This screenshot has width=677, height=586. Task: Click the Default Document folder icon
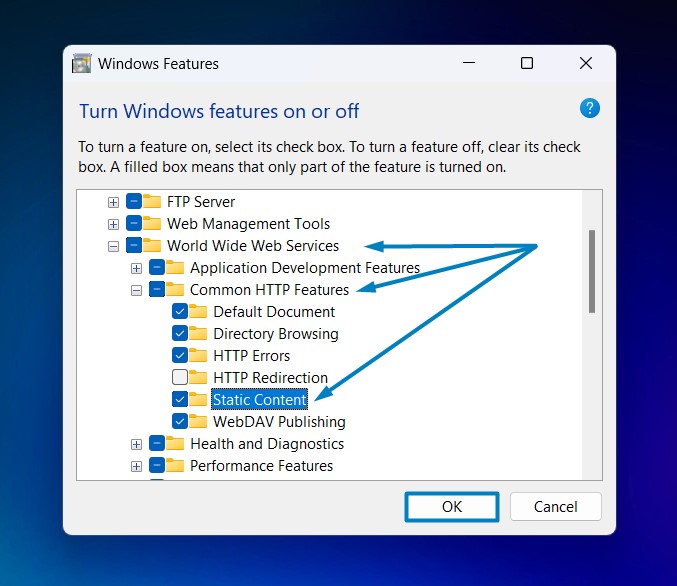click(x=198, y=311)
